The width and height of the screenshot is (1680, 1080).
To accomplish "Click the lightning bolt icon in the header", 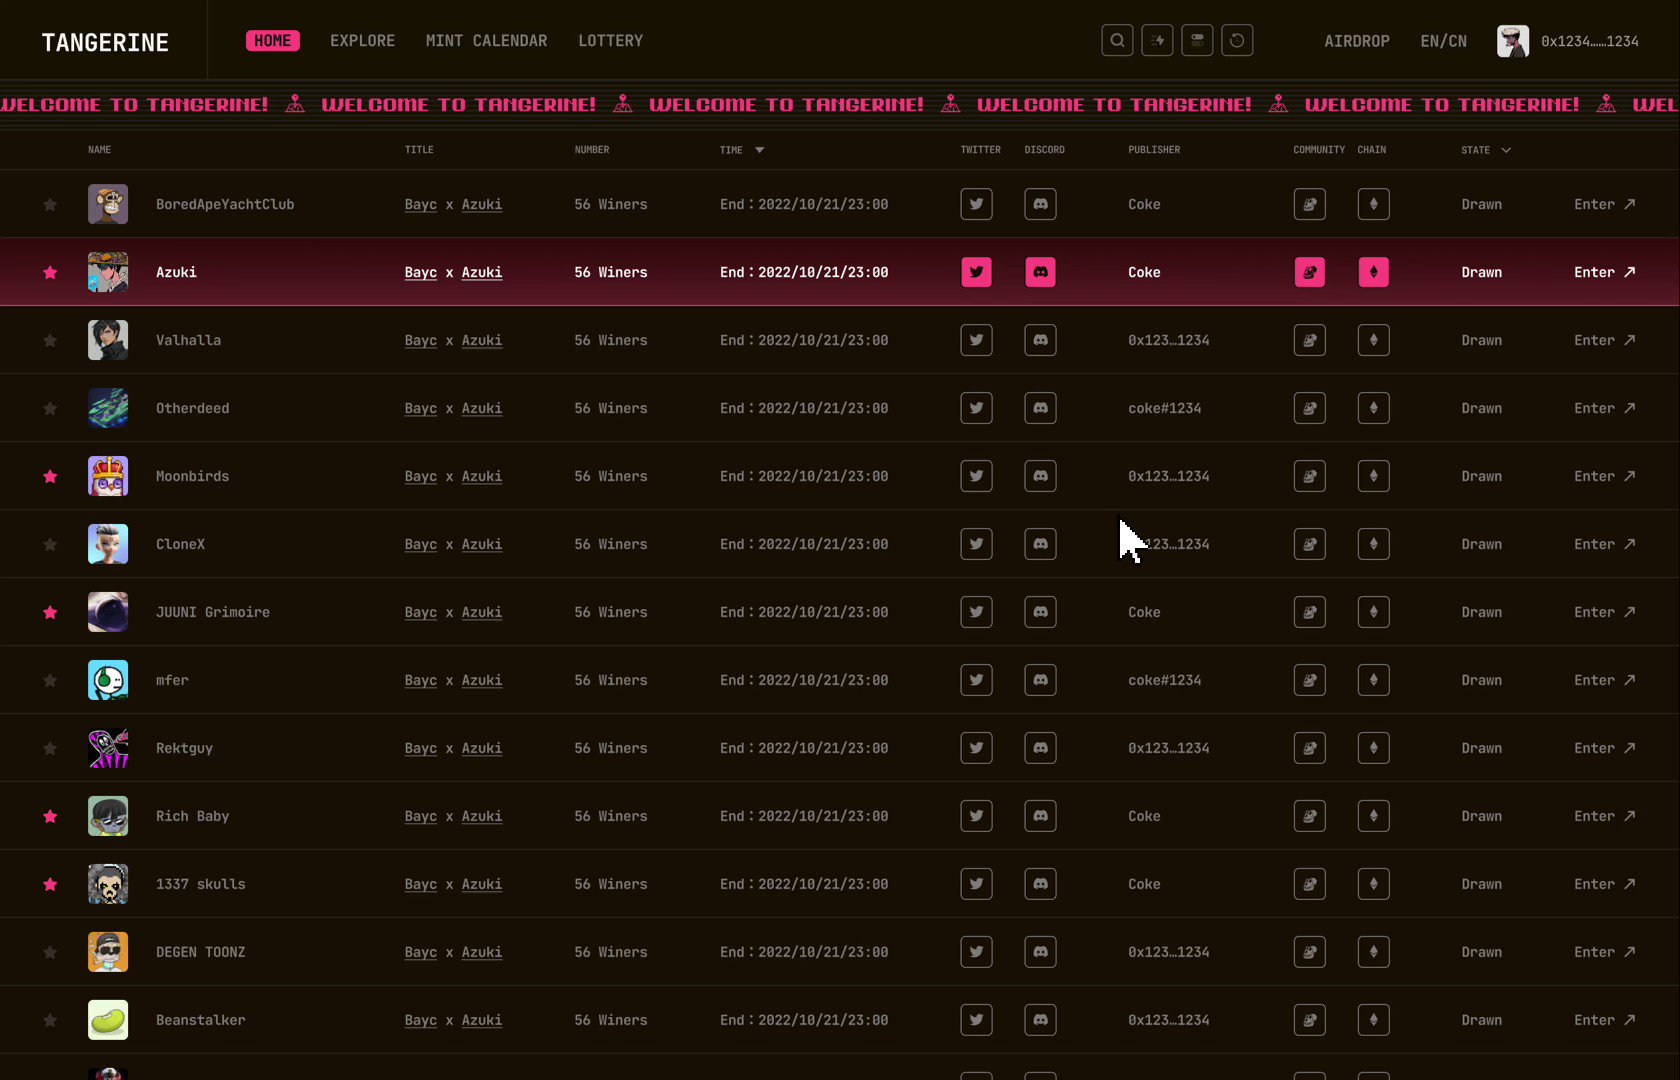I will click(1157, 41).
